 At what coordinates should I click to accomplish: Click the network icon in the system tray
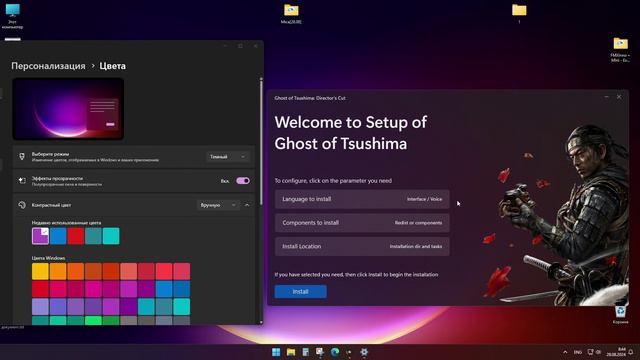(590, 352)
